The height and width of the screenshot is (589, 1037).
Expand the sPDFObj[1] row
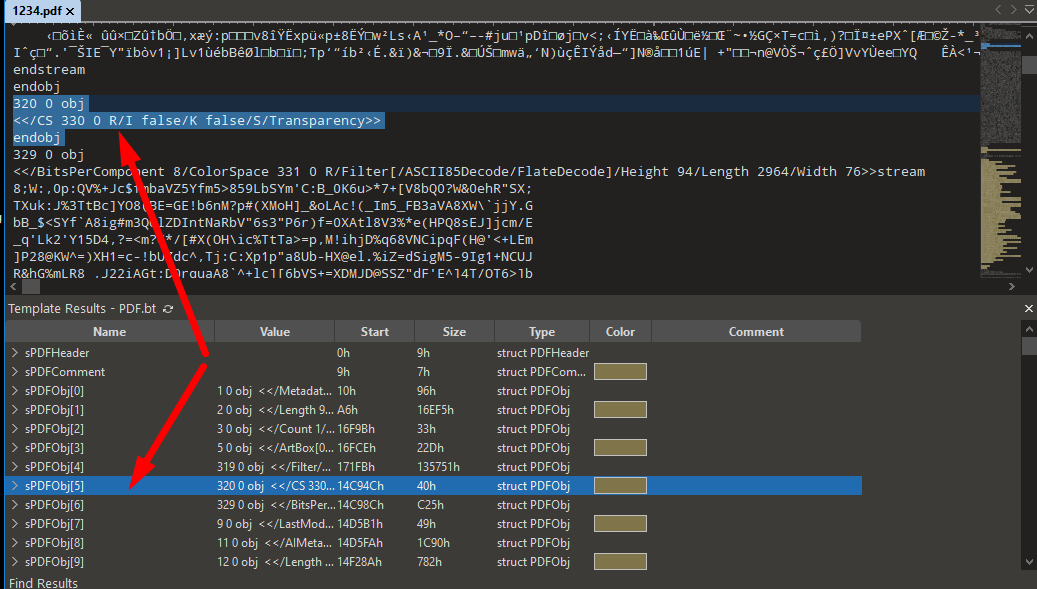click(x=15, y=410)
